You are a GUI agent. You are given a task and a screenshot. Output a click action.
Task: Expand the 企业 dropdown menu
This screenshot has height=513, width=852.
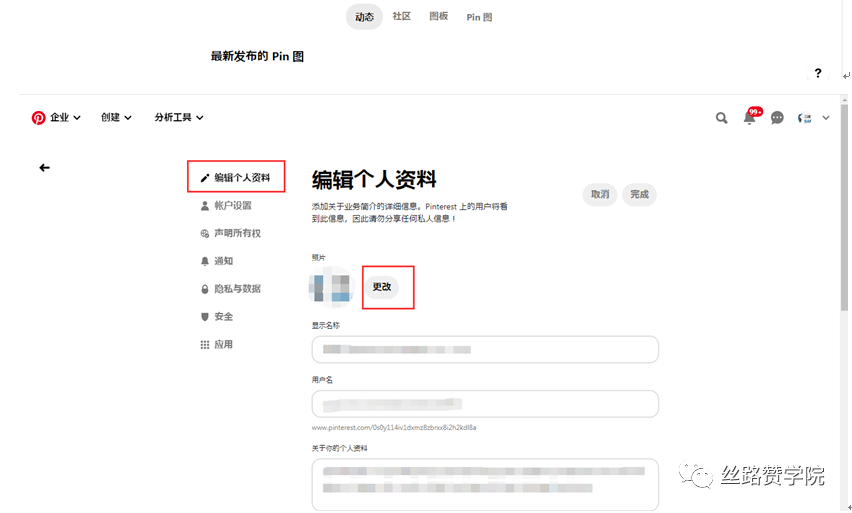(65, 117)
